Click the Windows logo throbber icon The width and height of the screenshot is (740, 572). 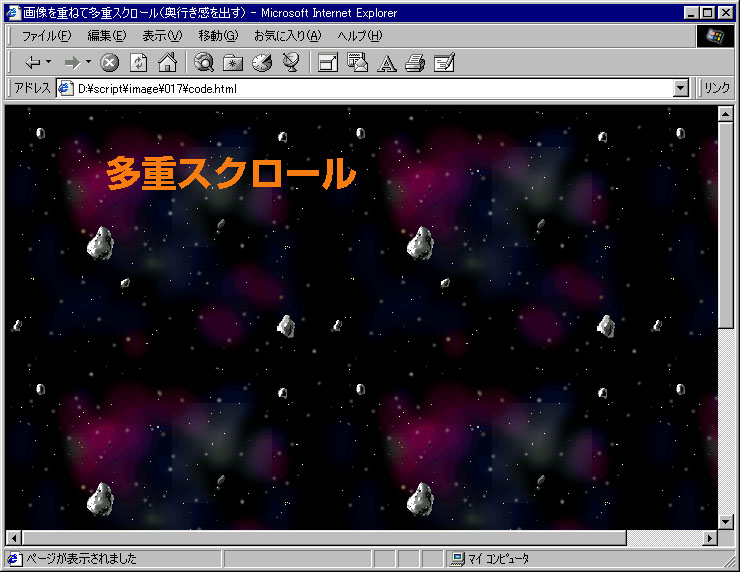tap(715, 36)
